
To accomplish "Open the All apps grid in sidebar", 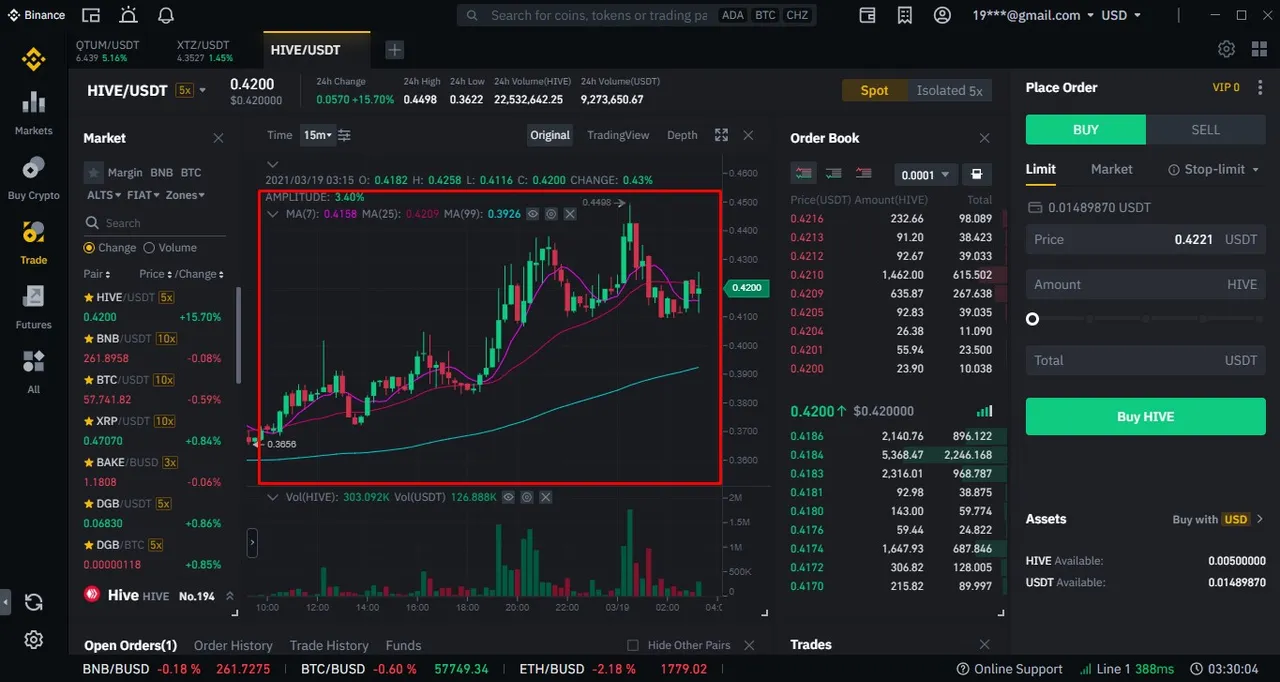I will [33, 370].
